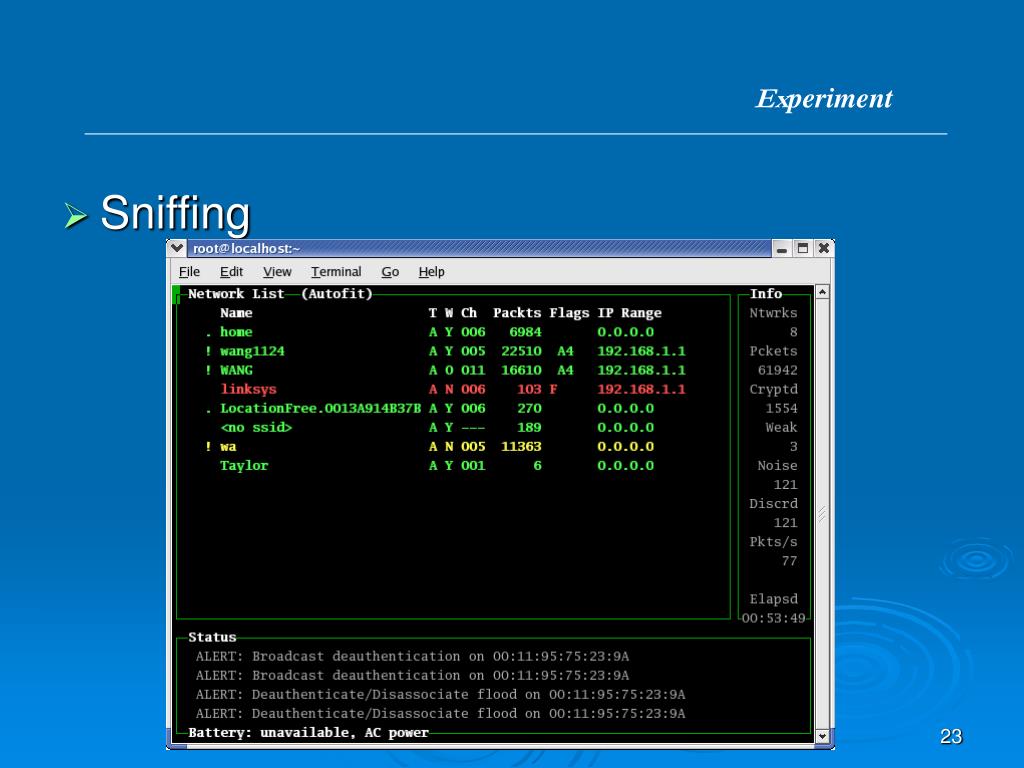Open the Edit menu
This screenshot has width=1024, height=768.
point(231,272)
